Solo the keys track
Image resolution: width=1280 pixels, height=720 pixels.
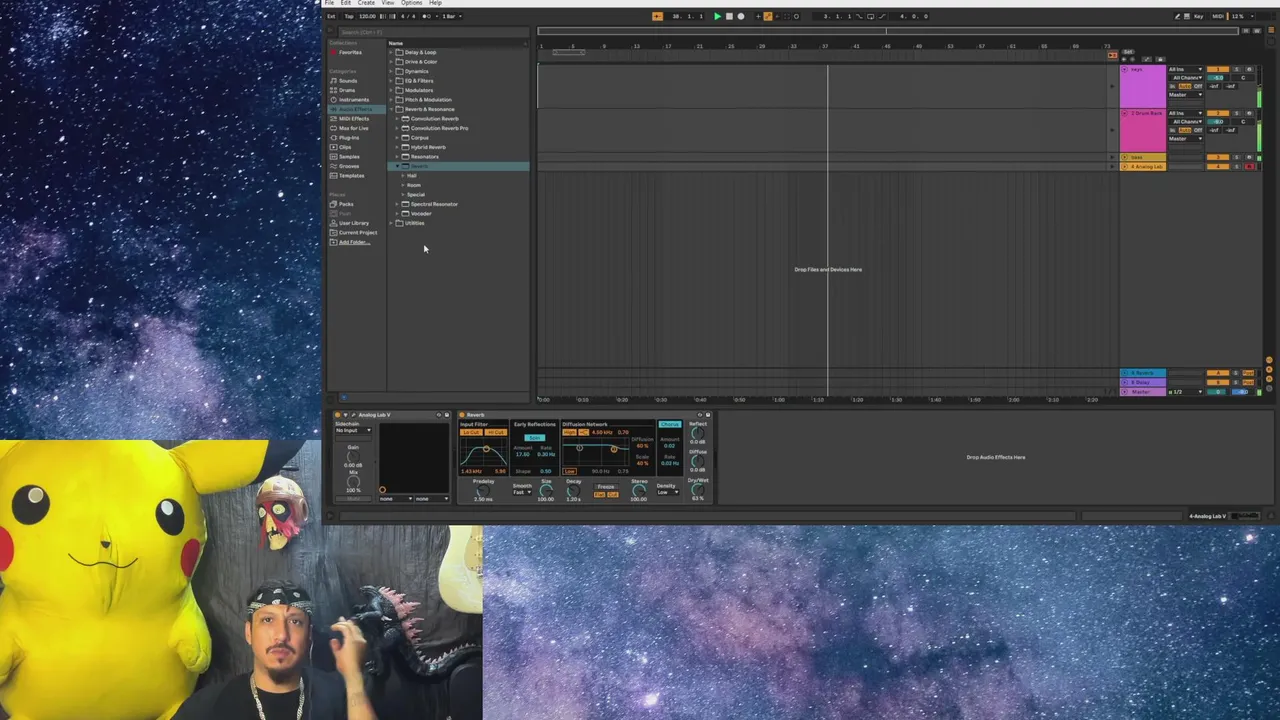coord(1237,69)
